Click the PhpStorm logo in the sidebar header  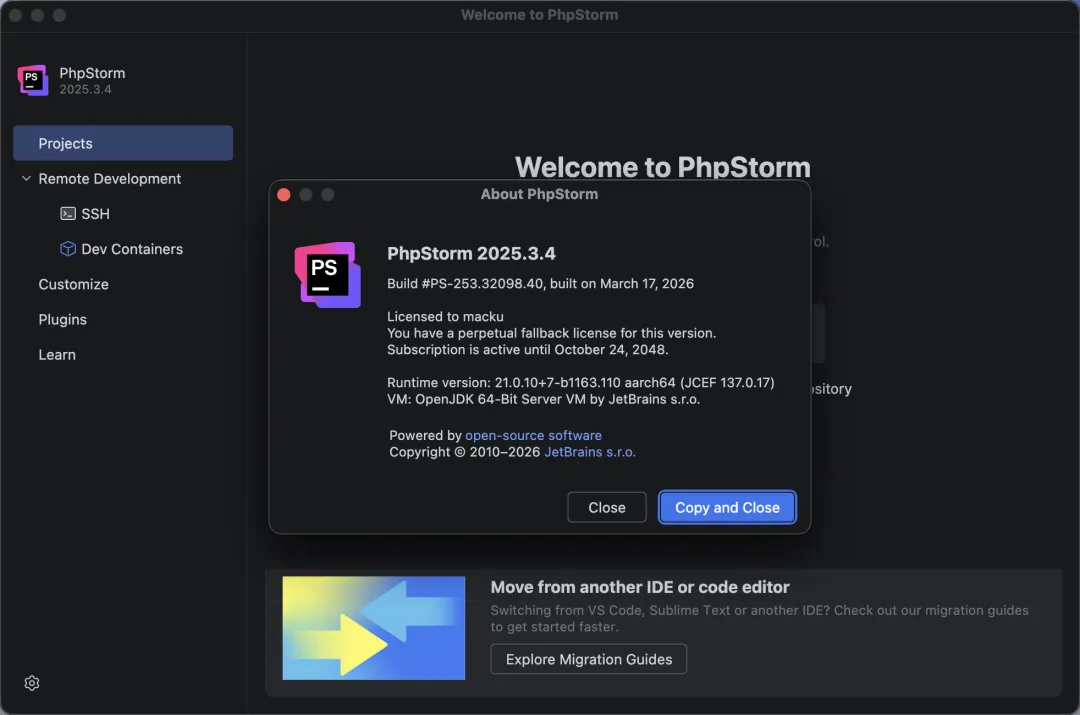pos(32,81)
